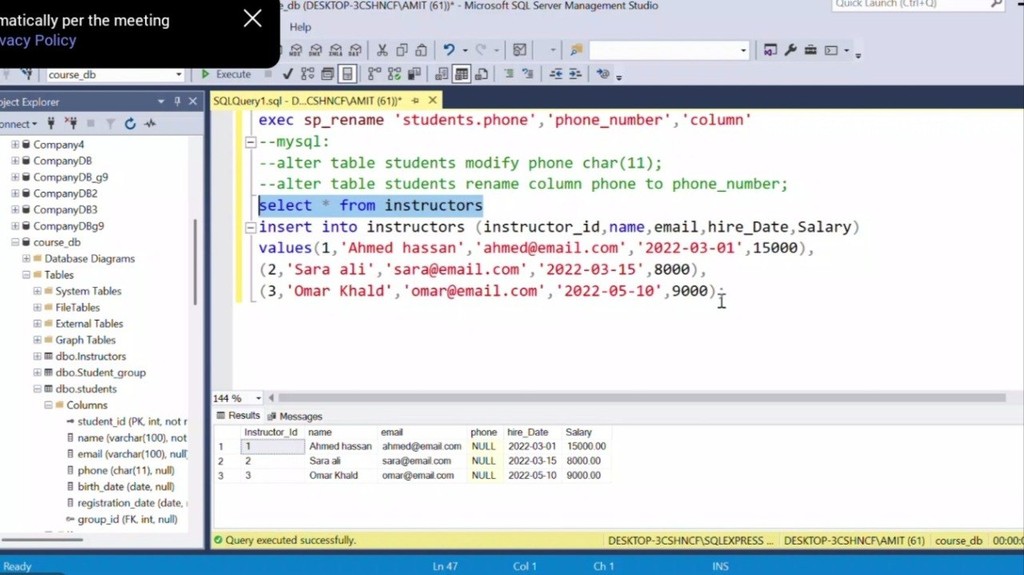Open Properties via the wrench icon

790,50
